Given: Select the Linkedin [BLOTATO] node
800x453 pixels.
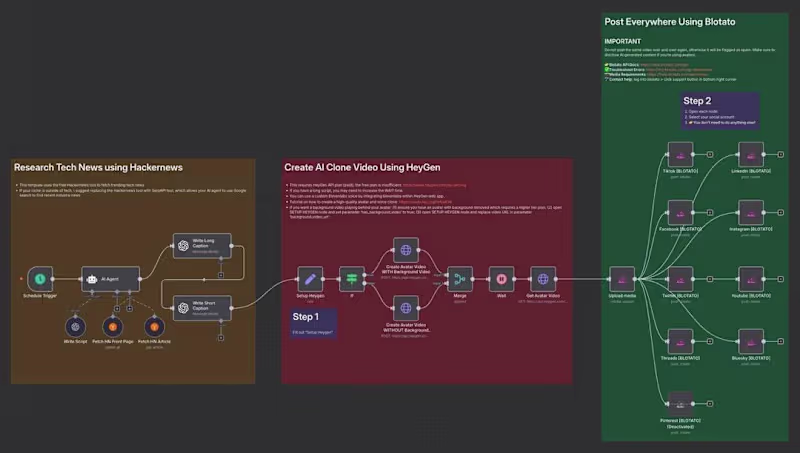Looking at the screenshot, I should 751,155.
